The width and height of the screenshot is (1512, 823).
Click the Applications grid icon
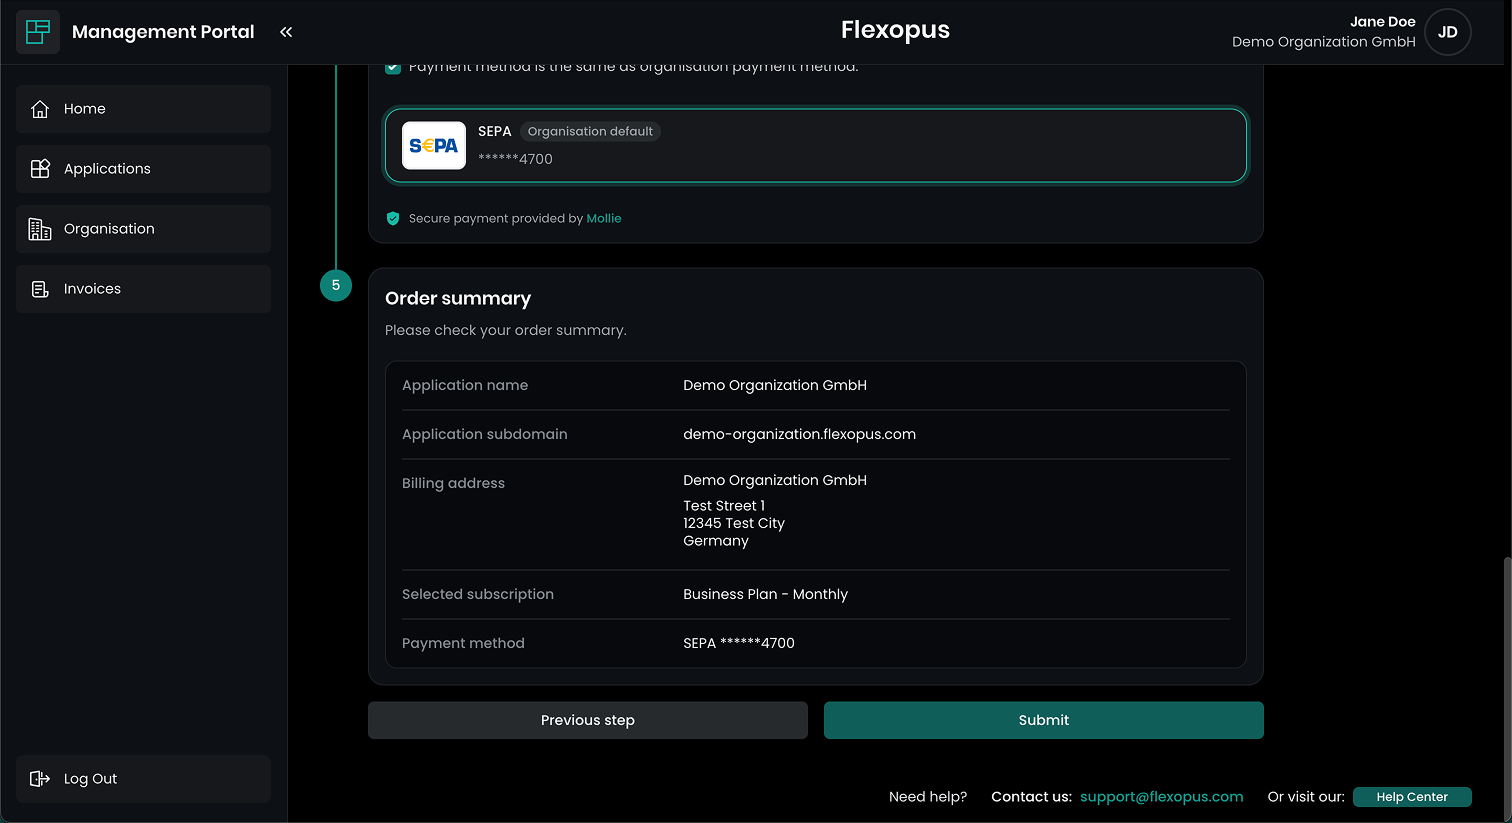(x=40, y=169)
